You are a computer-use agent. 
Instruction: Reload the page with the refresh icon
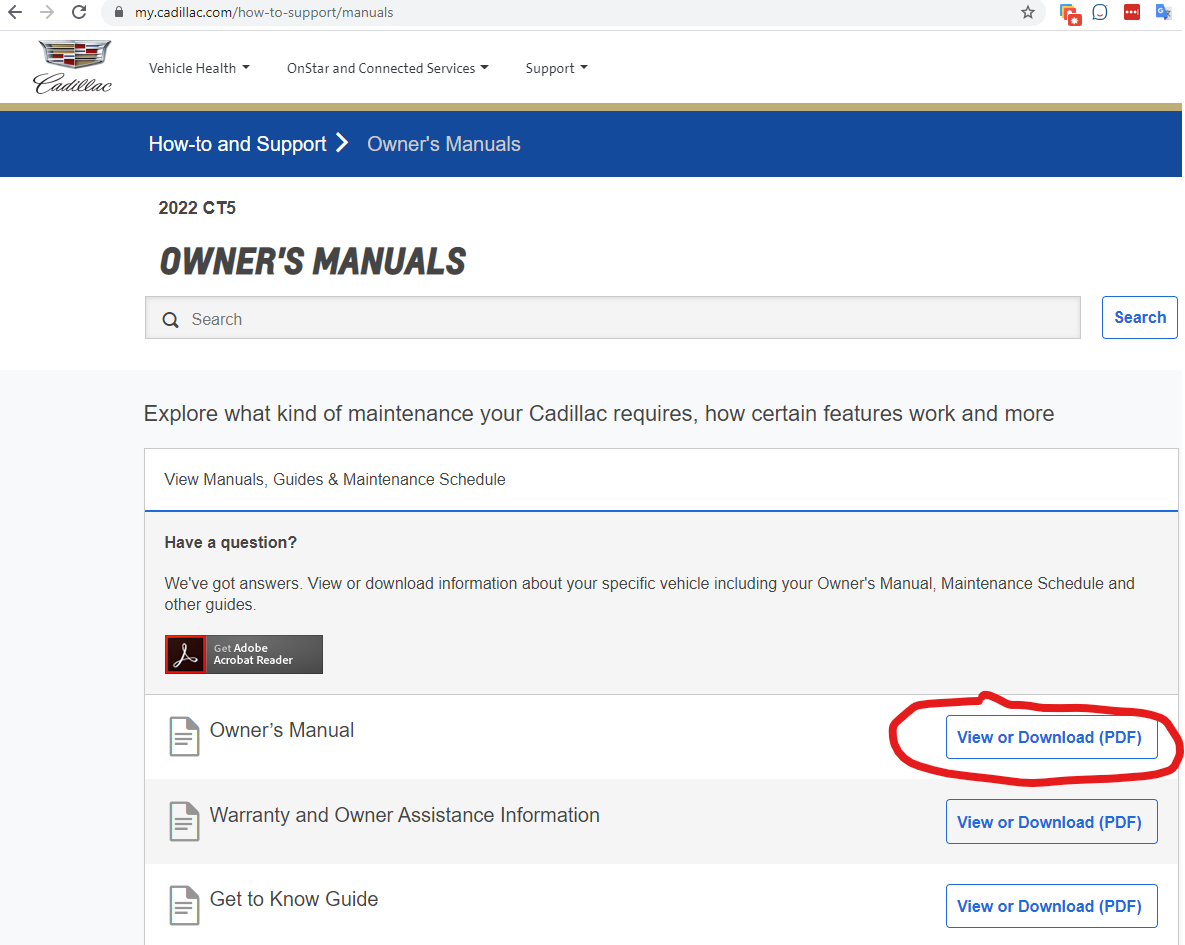(79, 13)
